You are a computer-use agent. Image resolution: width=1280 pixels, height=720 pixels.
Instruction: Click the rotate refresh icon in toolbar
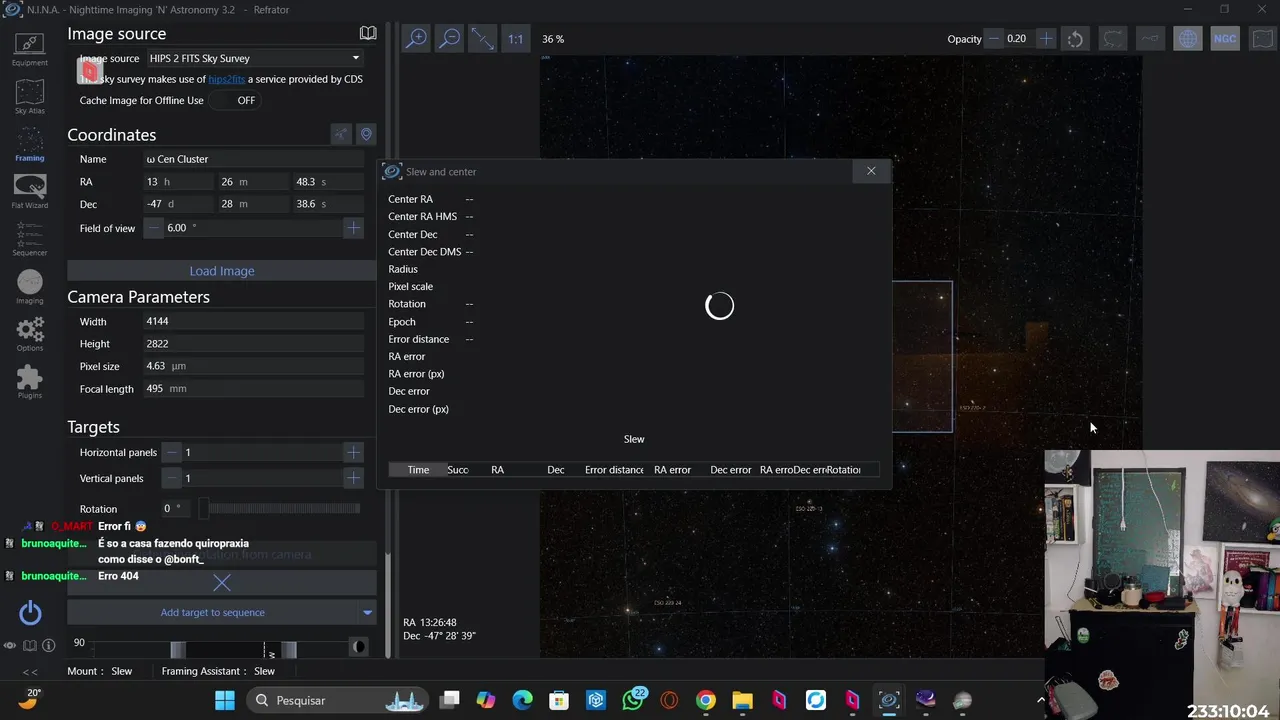(x=1075, y=39)
